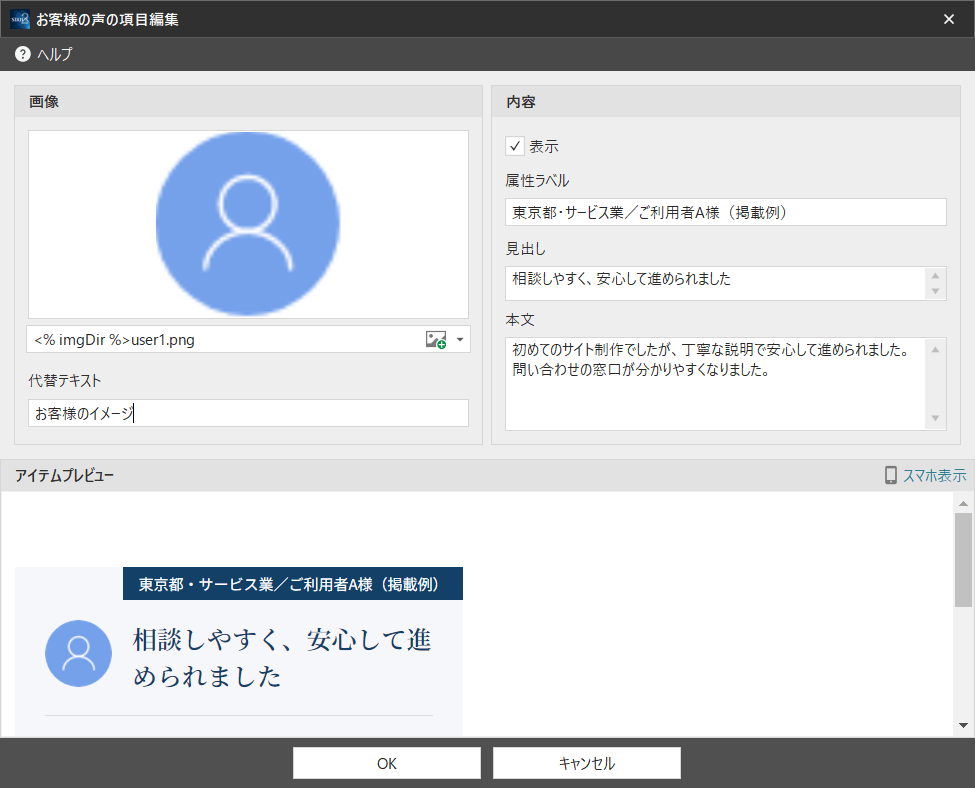Click the large user avatar image preview

[x=248, y=224]
